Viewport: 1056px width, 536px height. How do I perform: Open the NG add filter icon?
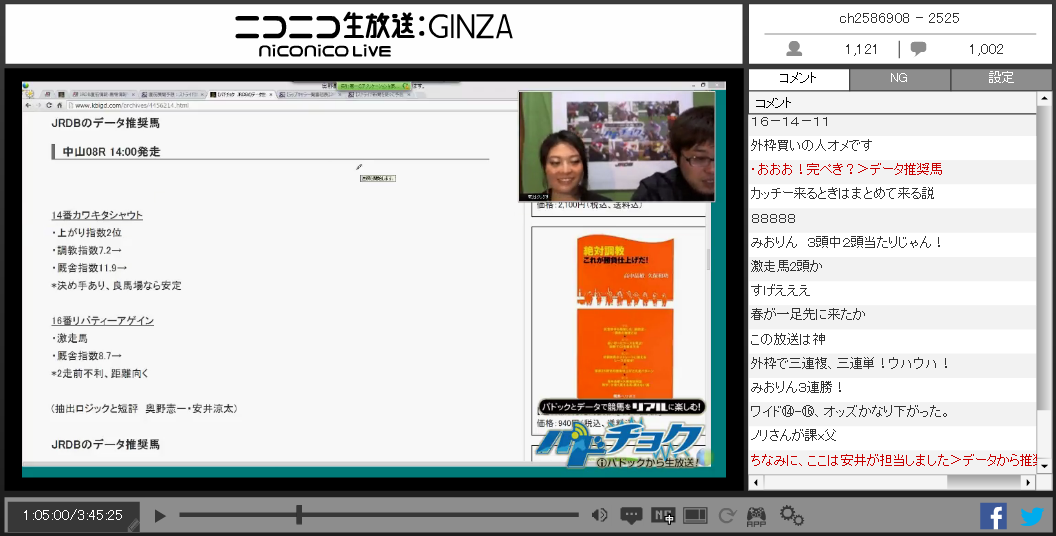tap(663, 516)
